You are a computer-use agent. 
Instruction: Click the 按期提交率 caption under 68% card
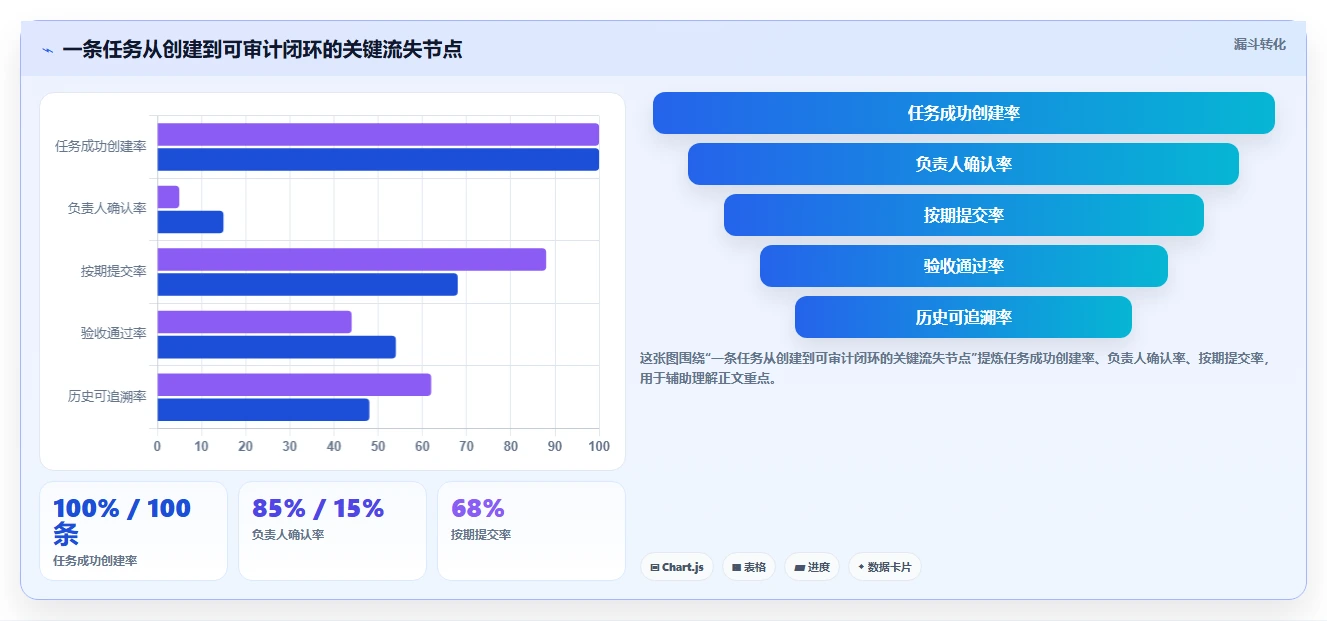pos(481,535)
